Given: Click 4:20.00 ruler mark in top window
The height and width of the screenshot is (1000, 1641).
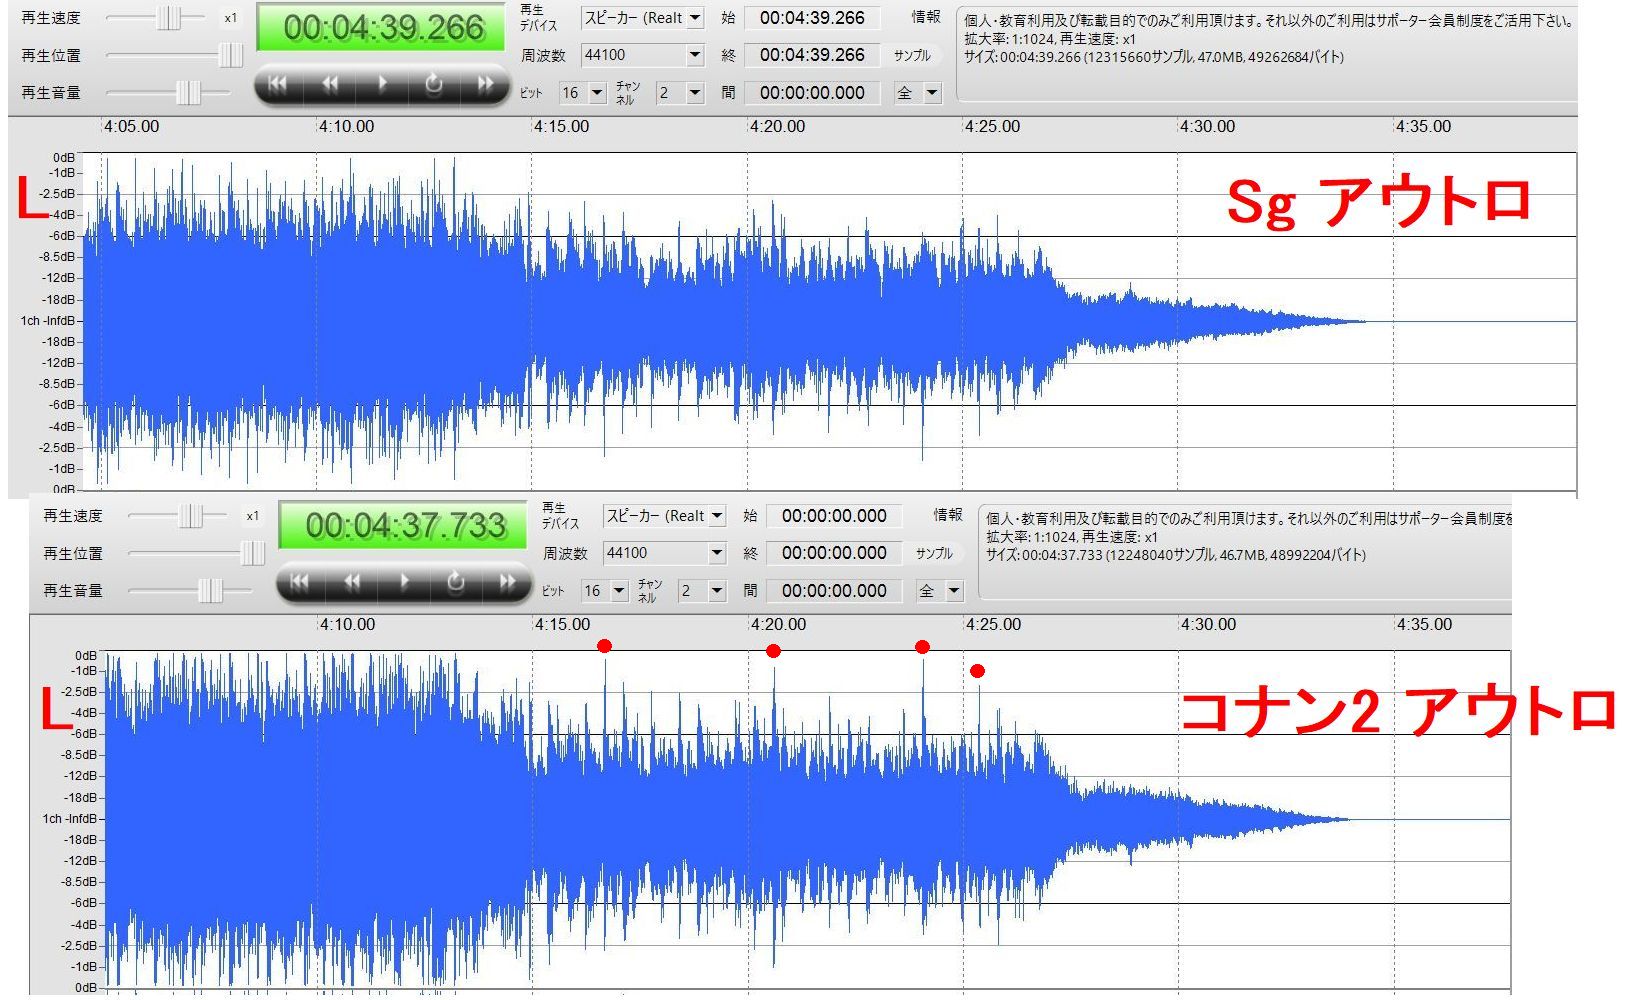Looking at the screenshot, I should [x=778, y=127].
